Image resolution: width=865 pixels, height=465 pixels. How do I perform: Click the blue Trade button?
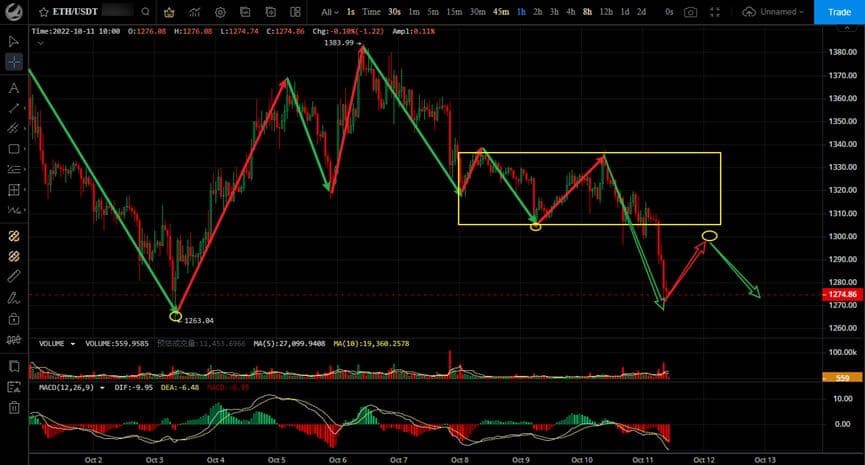(x=838, y=12)
